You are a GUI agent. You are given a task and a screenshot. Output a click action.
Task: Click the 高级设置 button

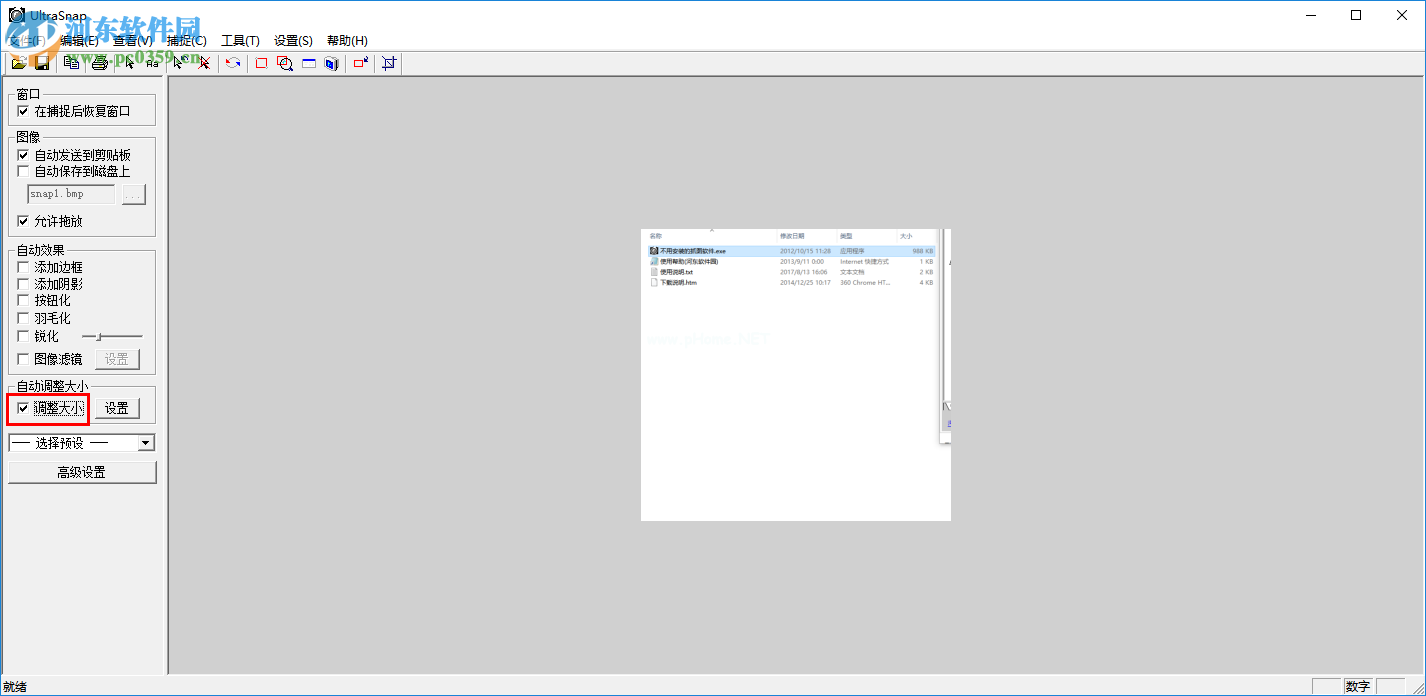pyautogui.click(x=82, y=472)
